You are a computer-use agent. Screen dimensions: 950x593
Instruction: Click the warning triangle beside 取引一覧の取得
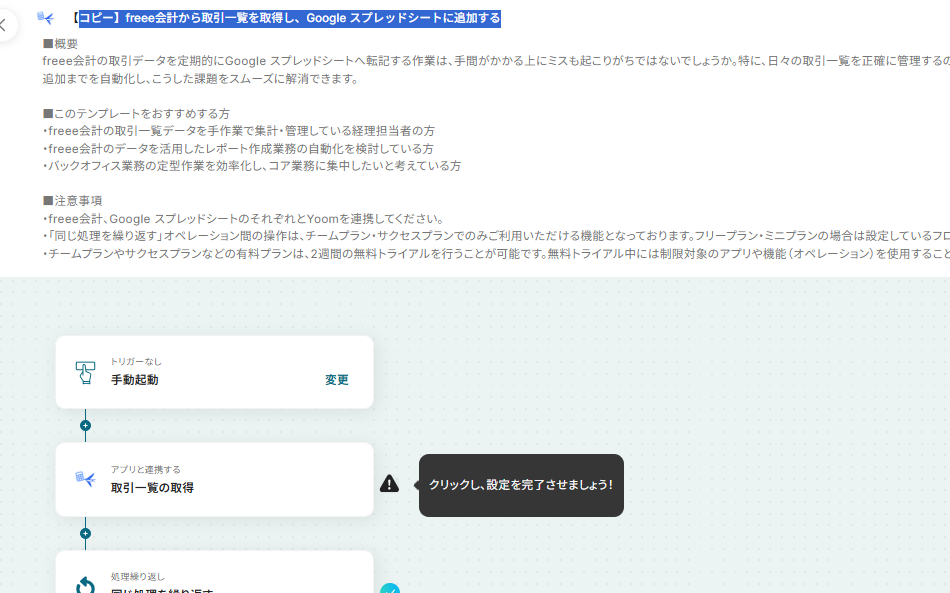click(x=390, y=483)
